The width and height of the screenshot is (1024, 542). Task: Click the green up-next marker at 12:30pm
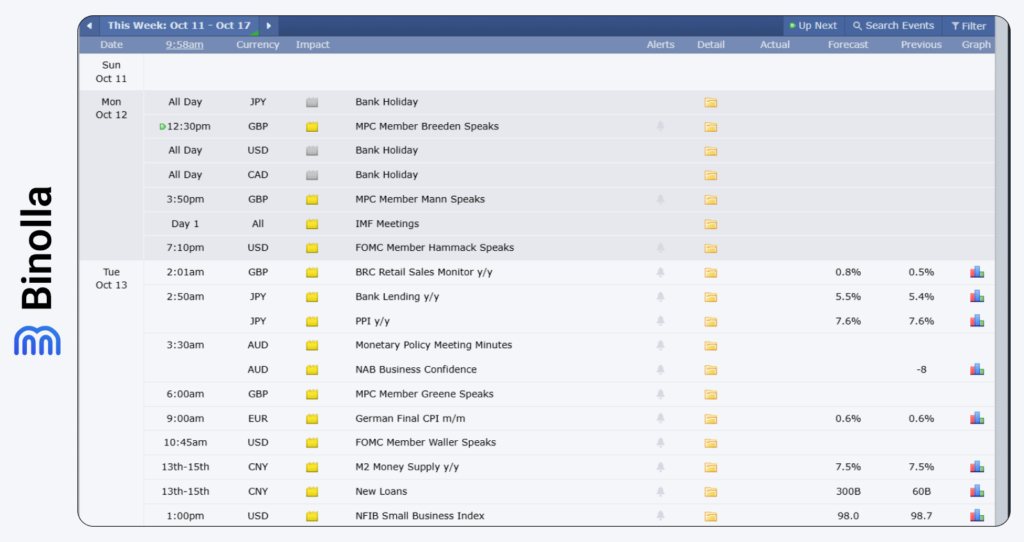click(162, 127)
